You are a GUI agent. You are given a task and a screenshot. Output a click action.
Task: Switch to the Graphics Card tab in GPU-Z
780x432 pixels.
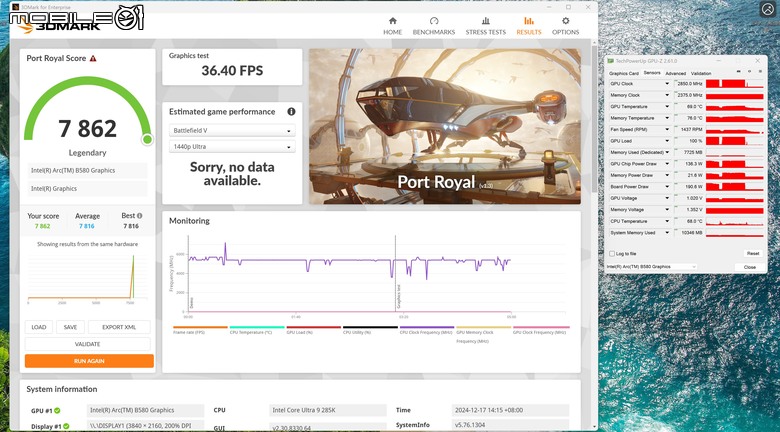pyautogui.click(x=624, y=73)
